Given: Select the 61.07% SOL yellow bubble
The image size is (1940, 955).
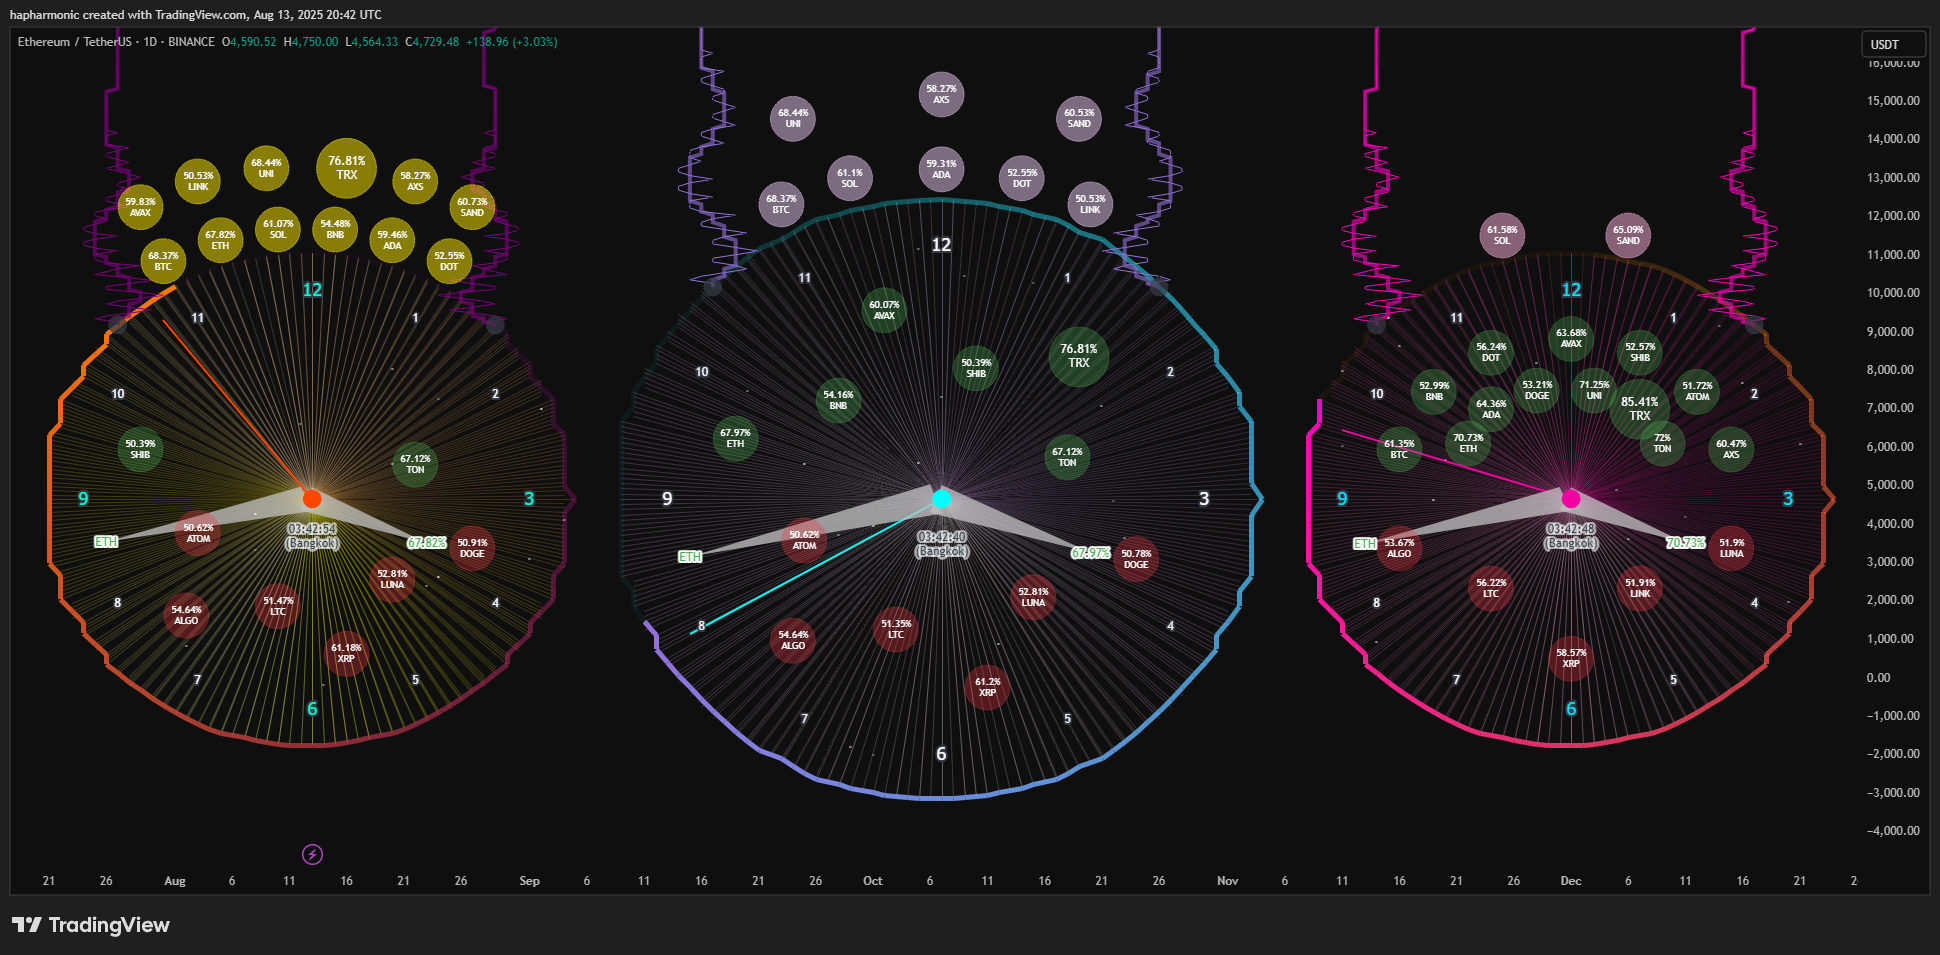Looking at the screenshot, I should [x=278, y=230].
